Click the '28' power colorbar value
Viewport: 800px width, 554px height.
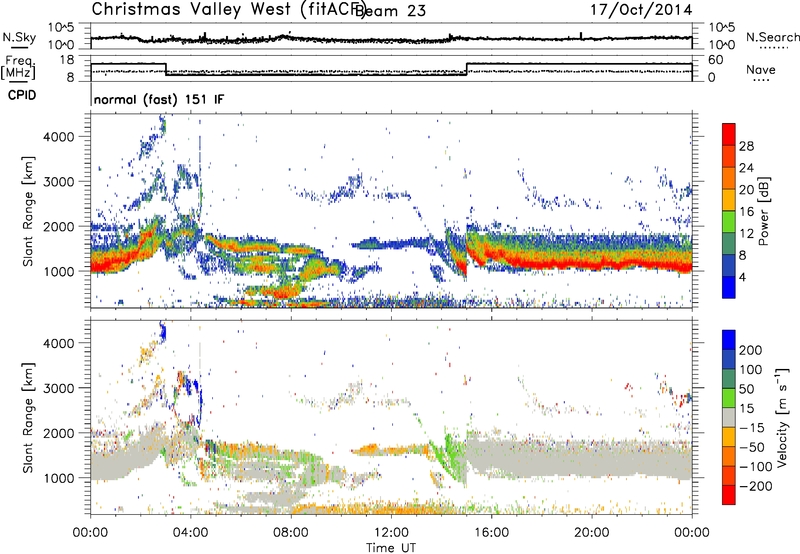(746, 146)
